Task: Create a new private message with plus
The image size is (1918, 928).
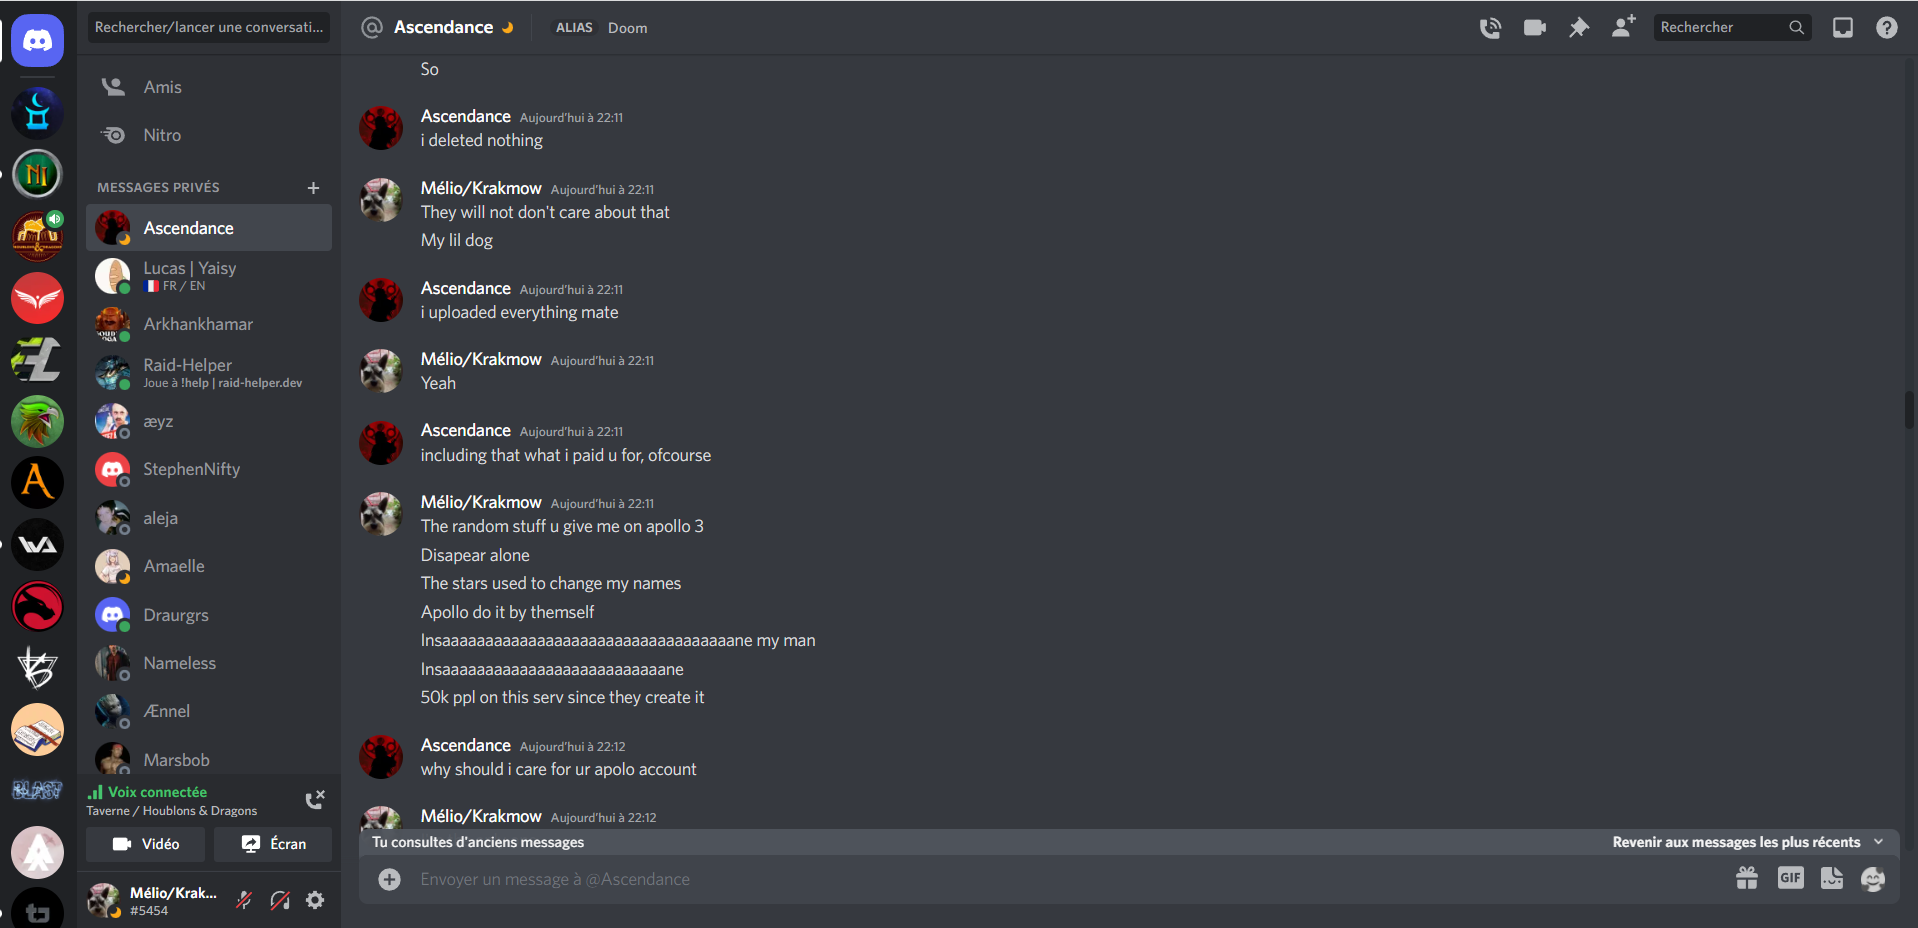Action: (313, 187)
